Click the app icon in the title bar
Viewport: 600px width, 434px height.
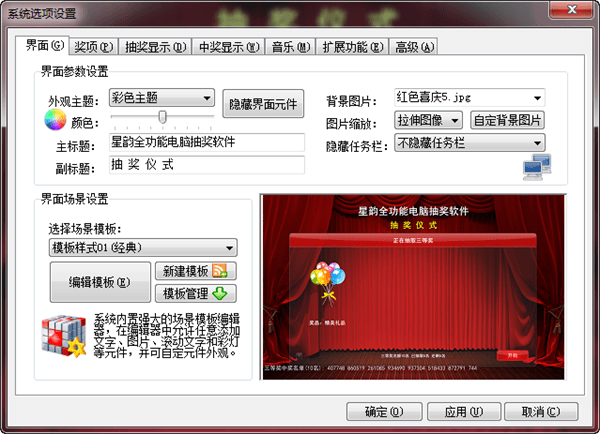pos(12,12)
